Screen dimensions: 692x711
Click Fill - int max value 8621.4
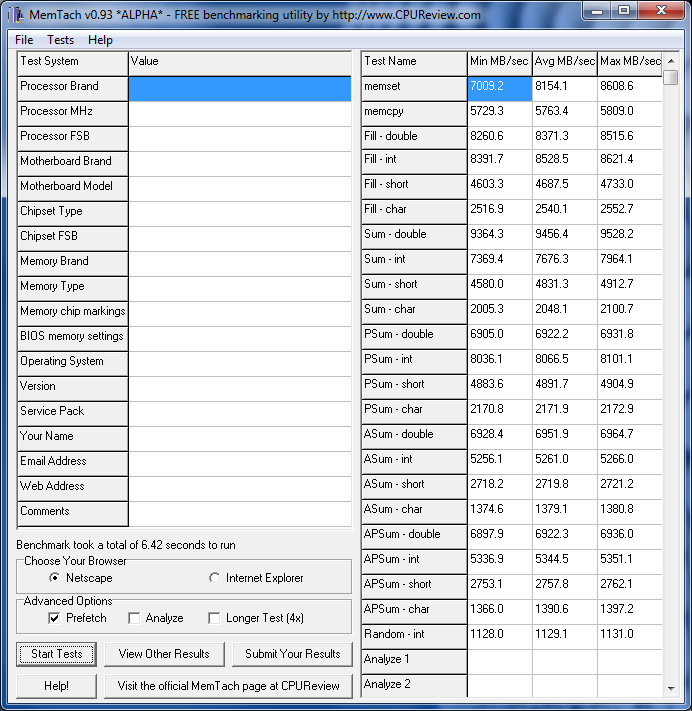[630, 162]
